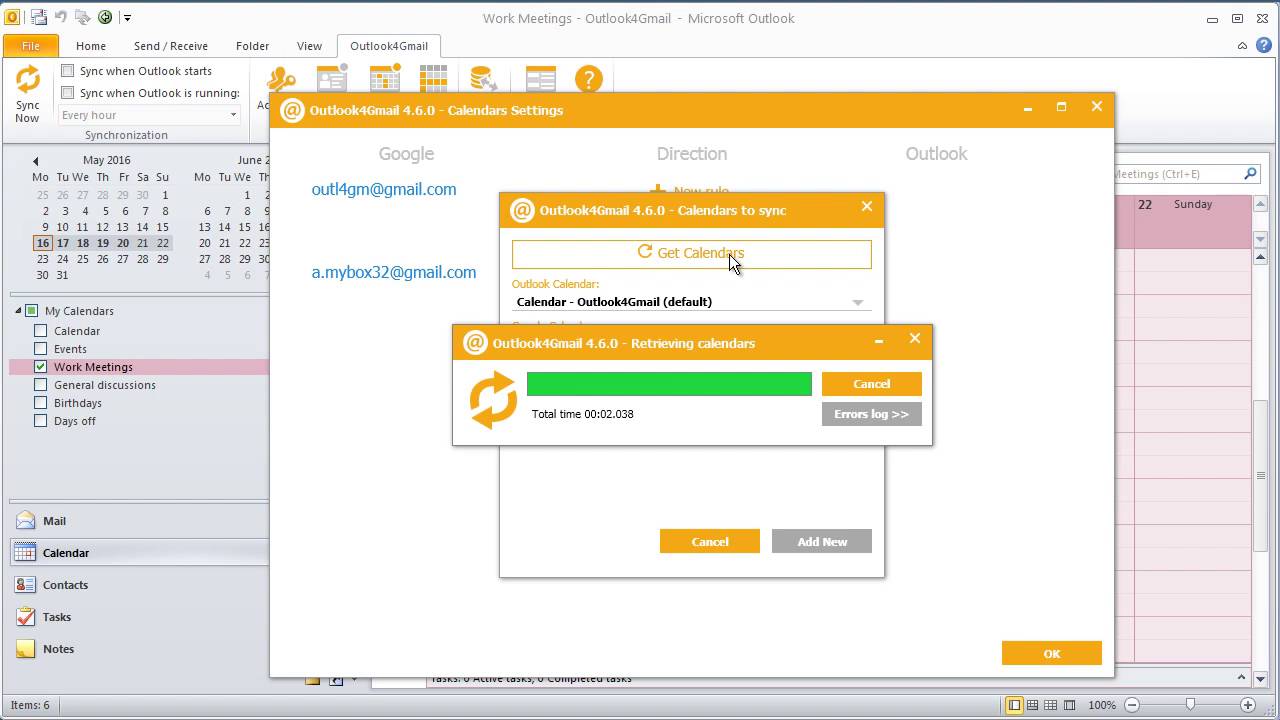Enable Sync when Outlook starts checkbox

(x=68, y=71)
